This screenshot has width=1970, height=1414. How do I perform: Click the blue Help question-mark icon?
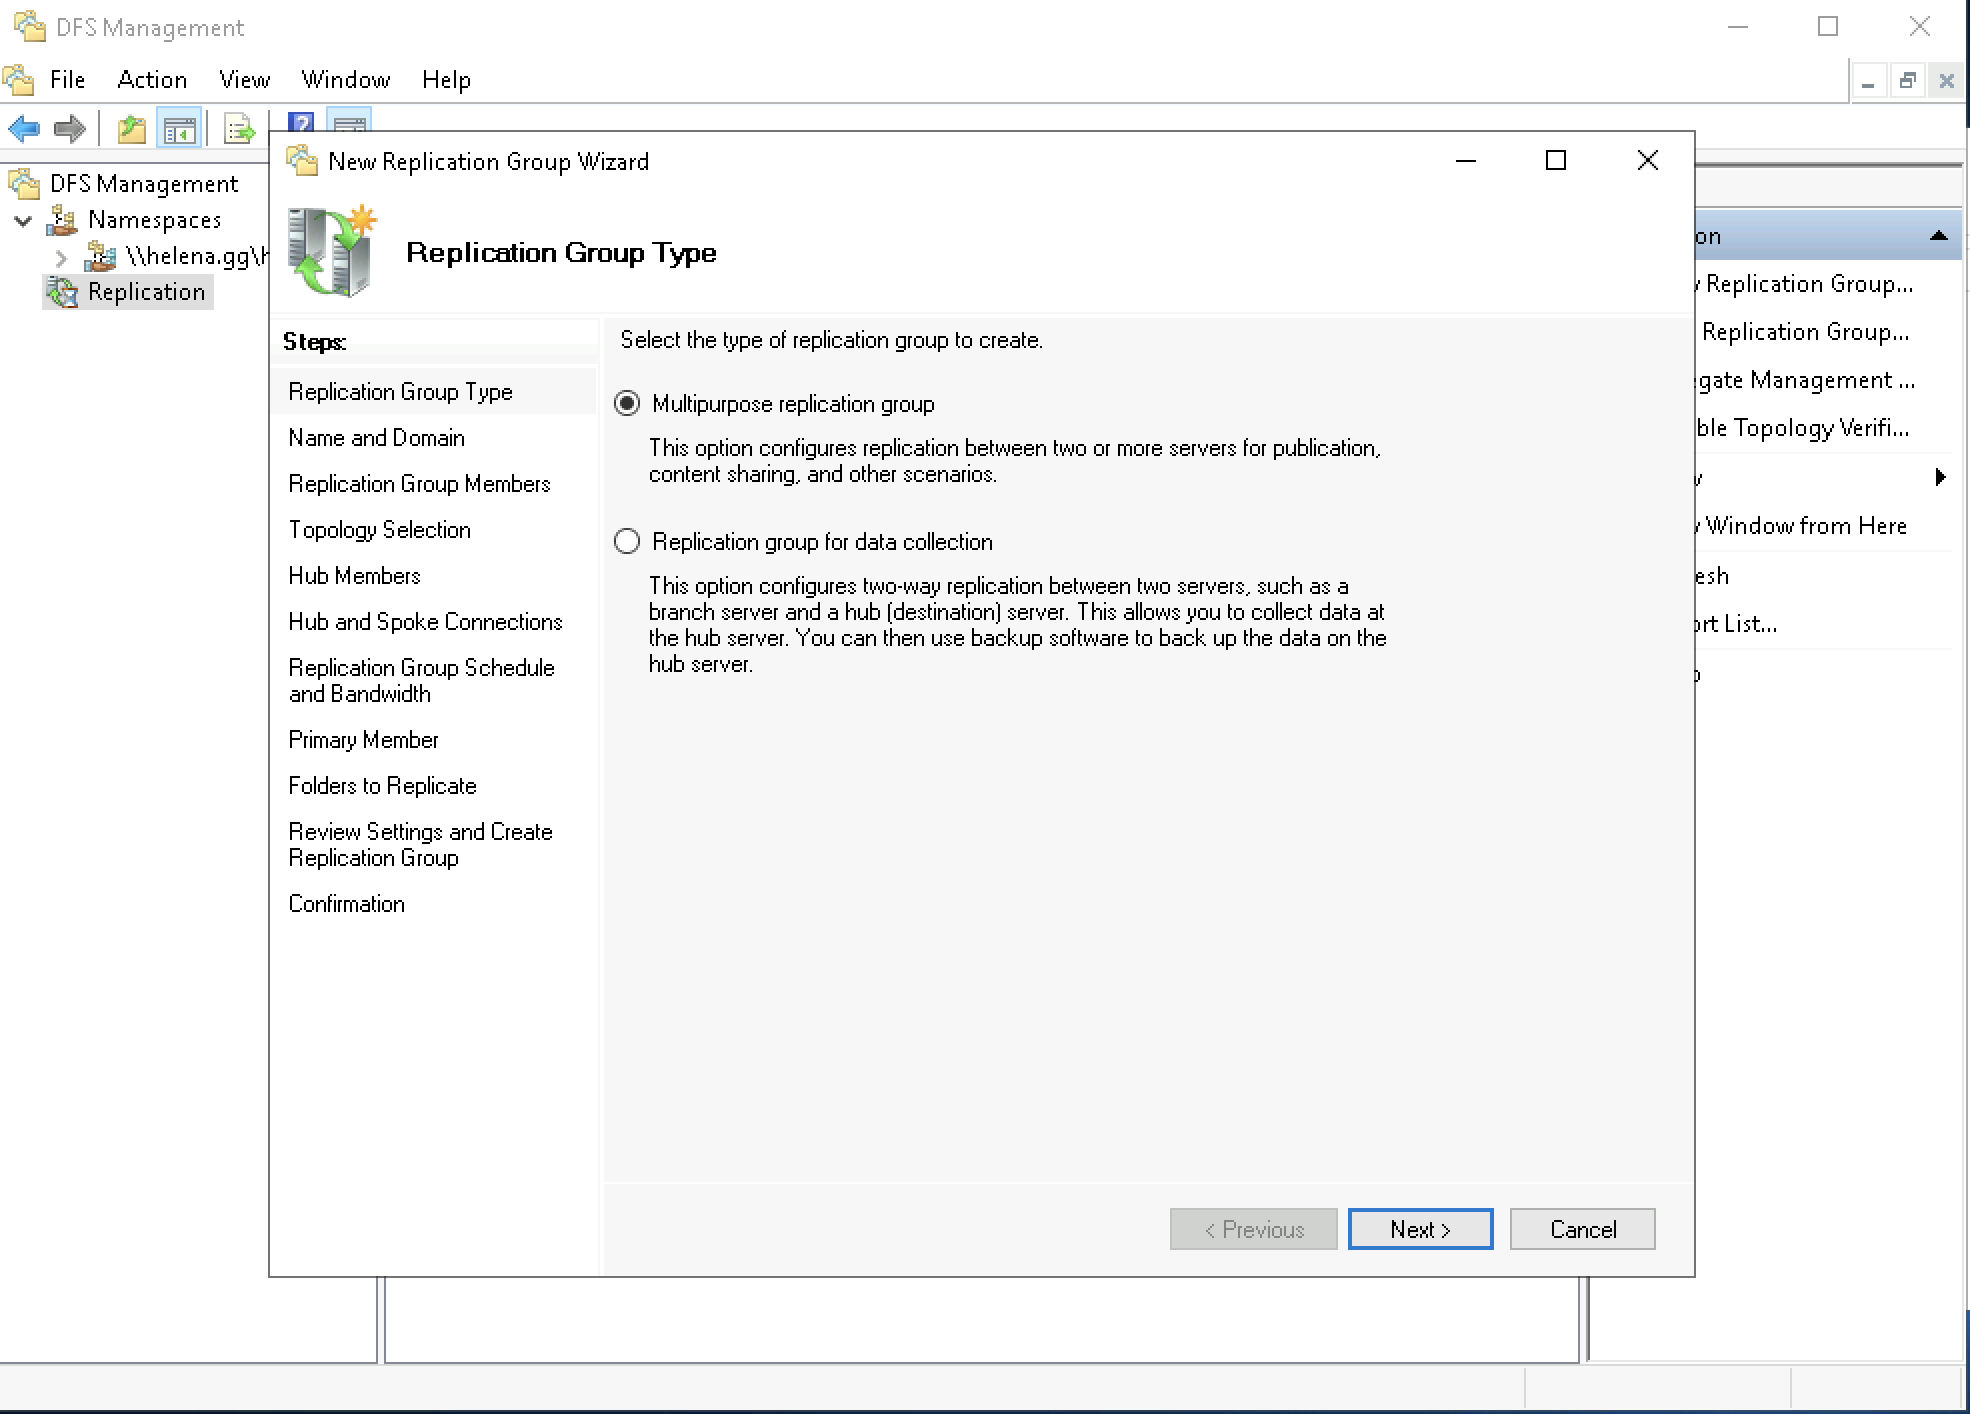click(x=300, y=122)
